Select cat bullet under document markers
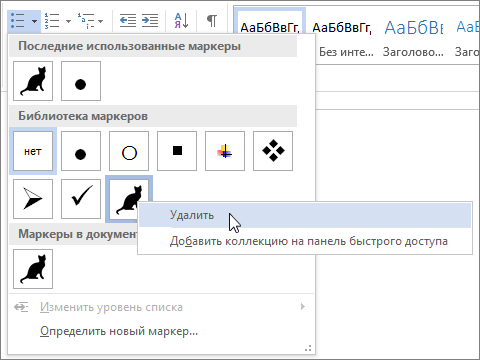 (33, 269)
